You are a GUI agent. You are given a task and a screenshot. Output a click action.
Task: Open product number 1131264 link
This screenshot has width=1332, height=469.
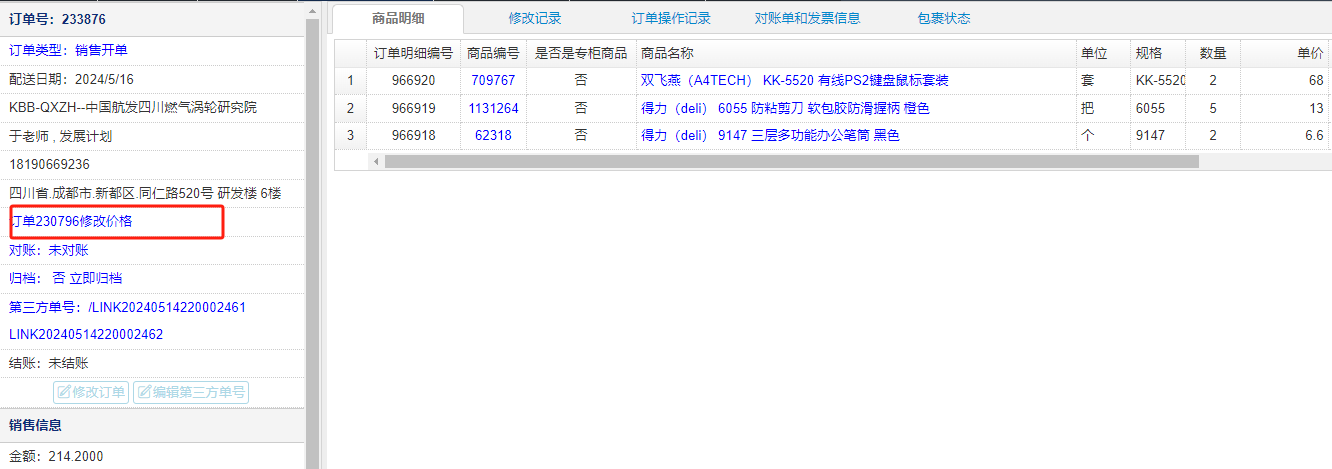[493, 108]
